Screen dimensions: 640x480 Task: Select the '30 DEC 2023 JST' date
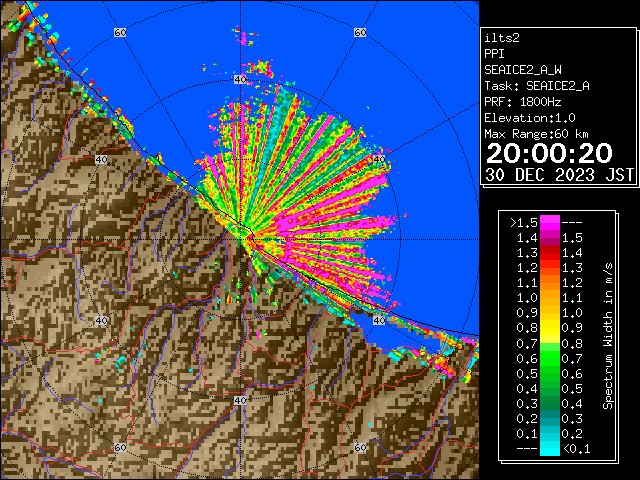559,175
